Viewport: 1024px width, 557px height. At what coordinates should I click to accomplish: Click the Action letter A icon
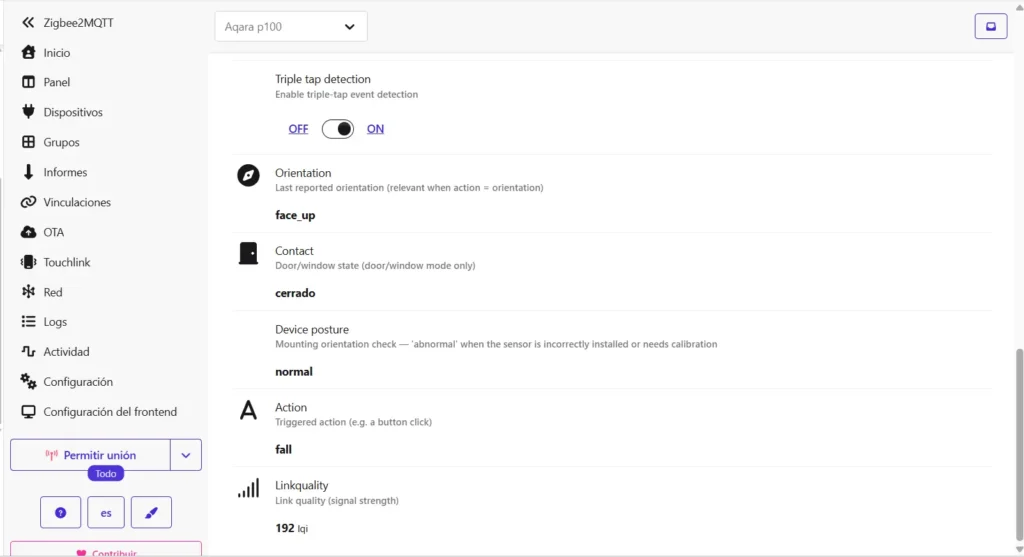[x=248, y=410]
